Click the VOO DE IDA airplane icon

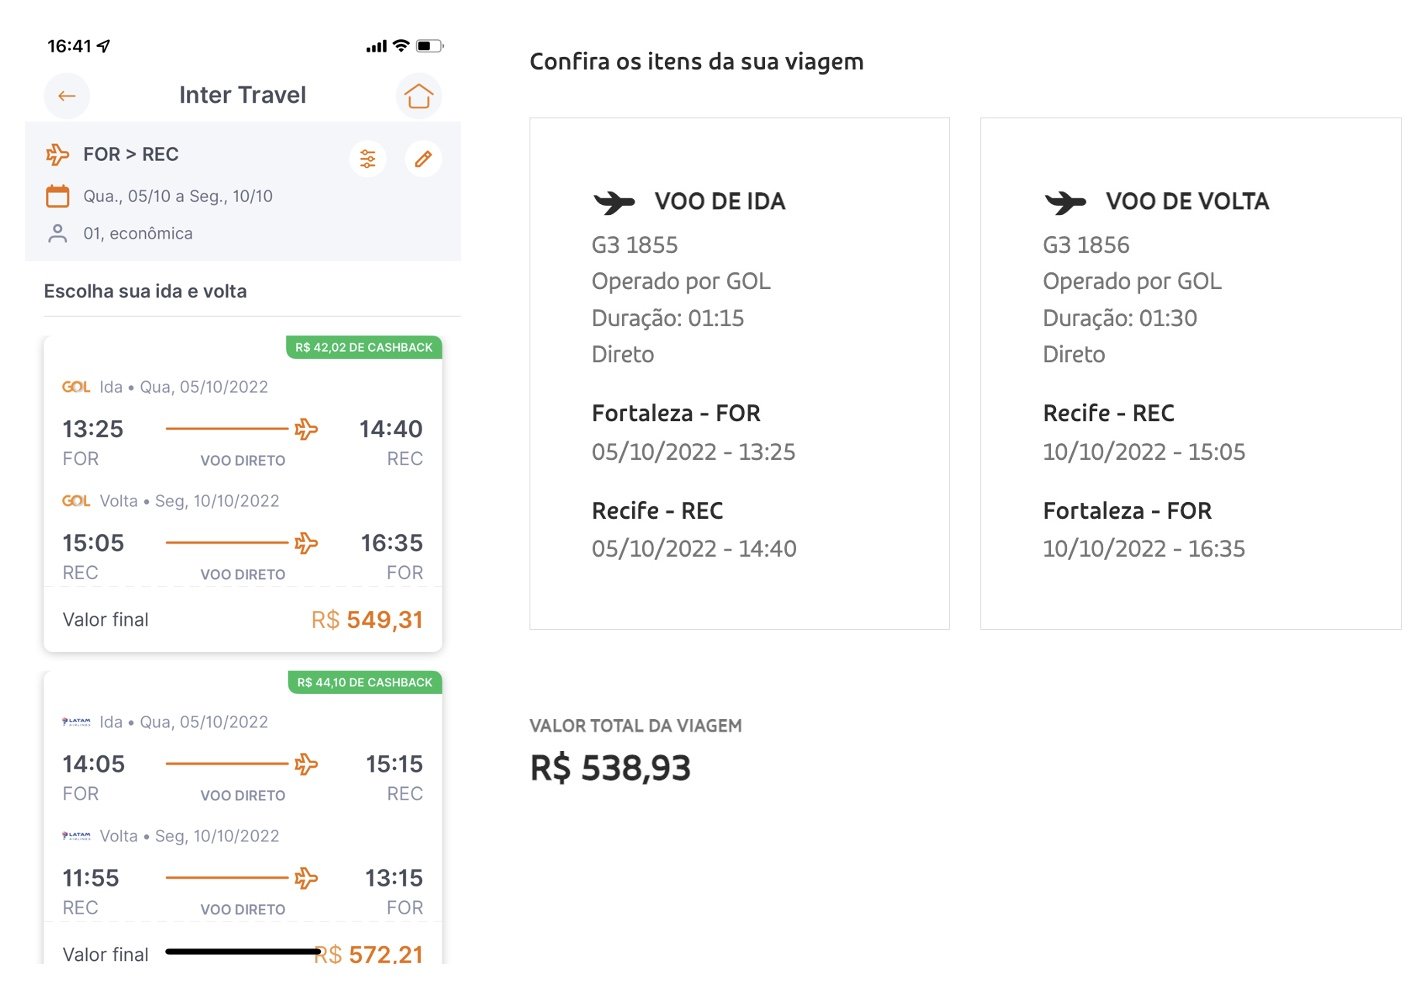pyautogui.click(x=614, y=202)
